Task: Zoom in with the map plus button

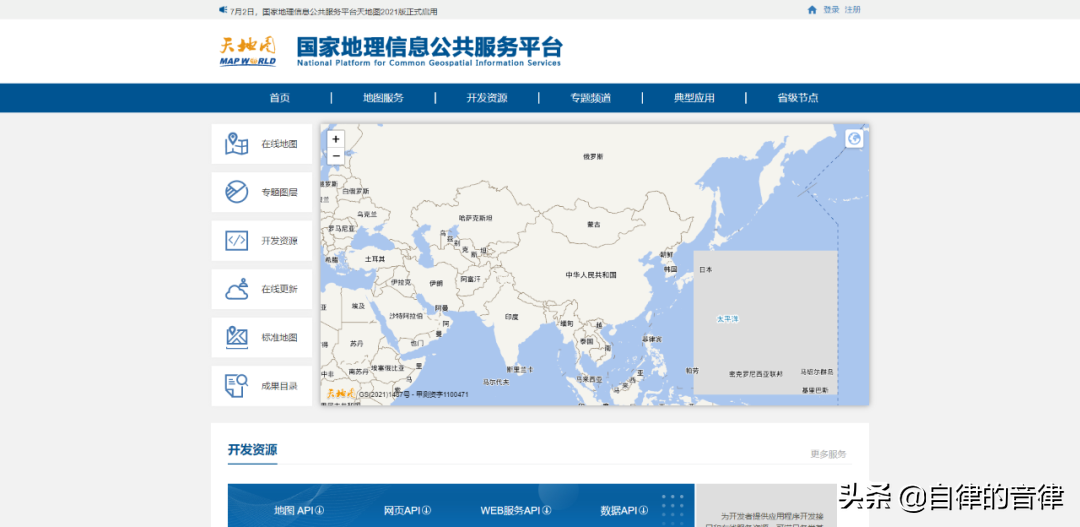Action: point(335,139)
